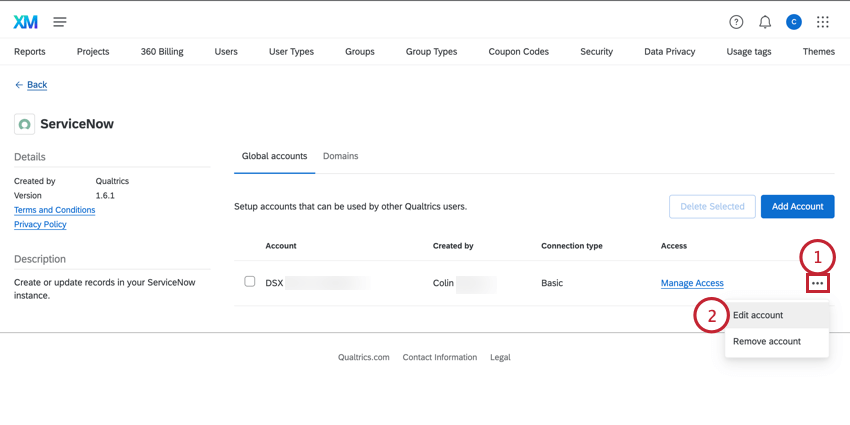Open the 360 Billing tab
The width and height of the screenshot is (850, 425).
point(162,51)
